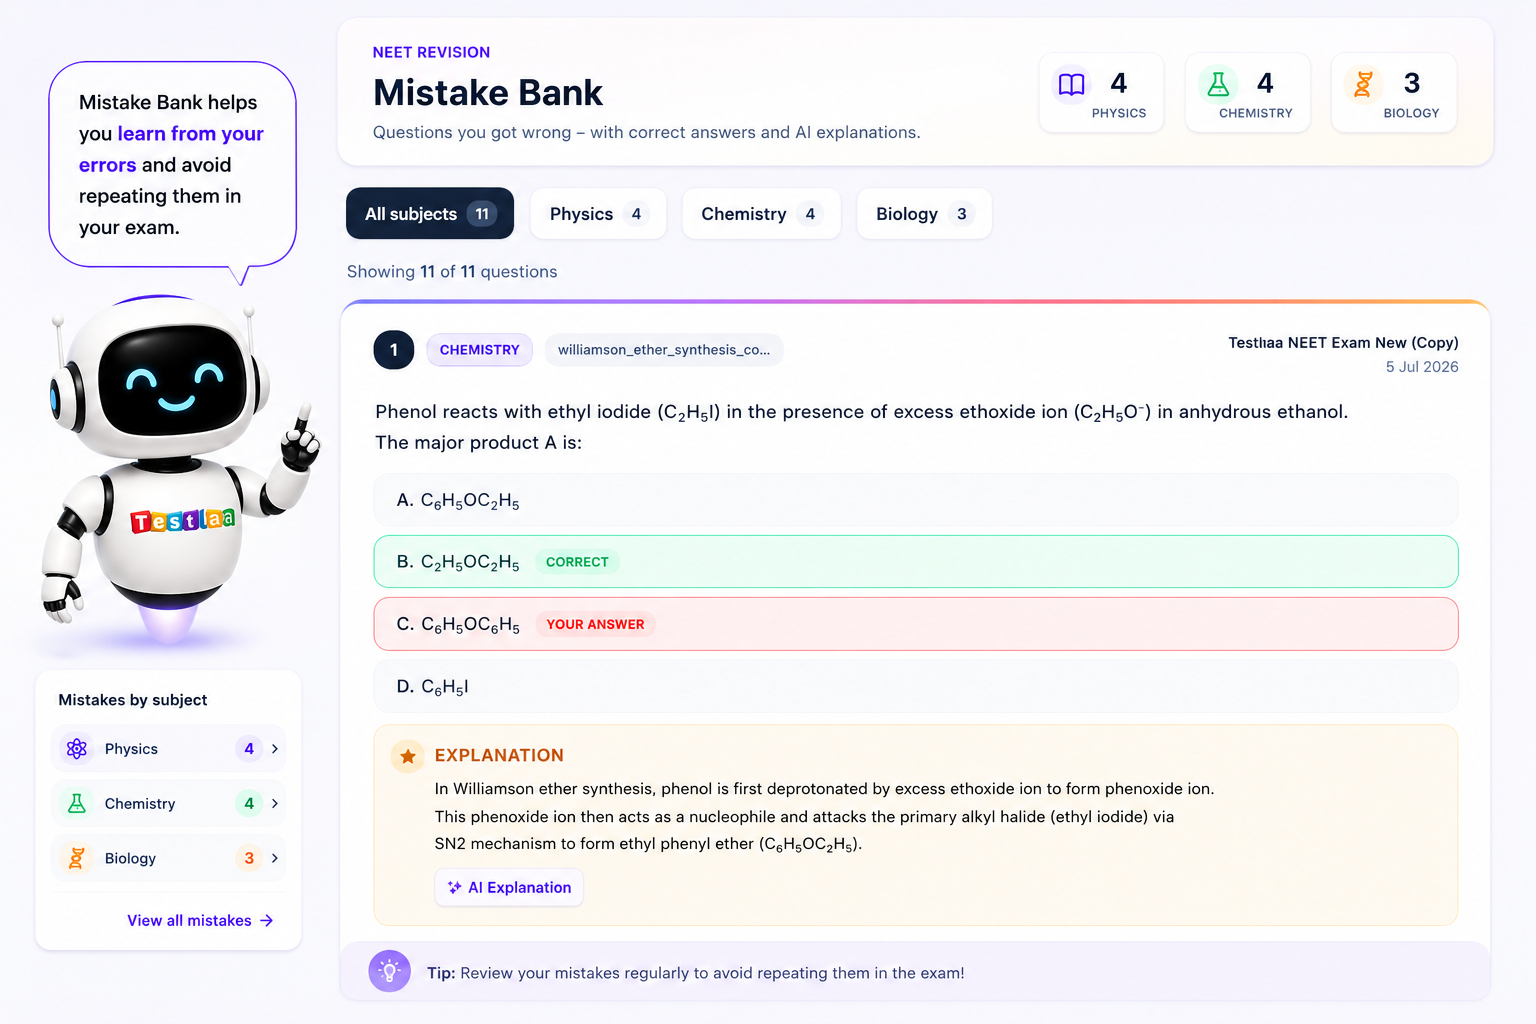Click the Physics count card showing 4

(x=1102, y=93)
